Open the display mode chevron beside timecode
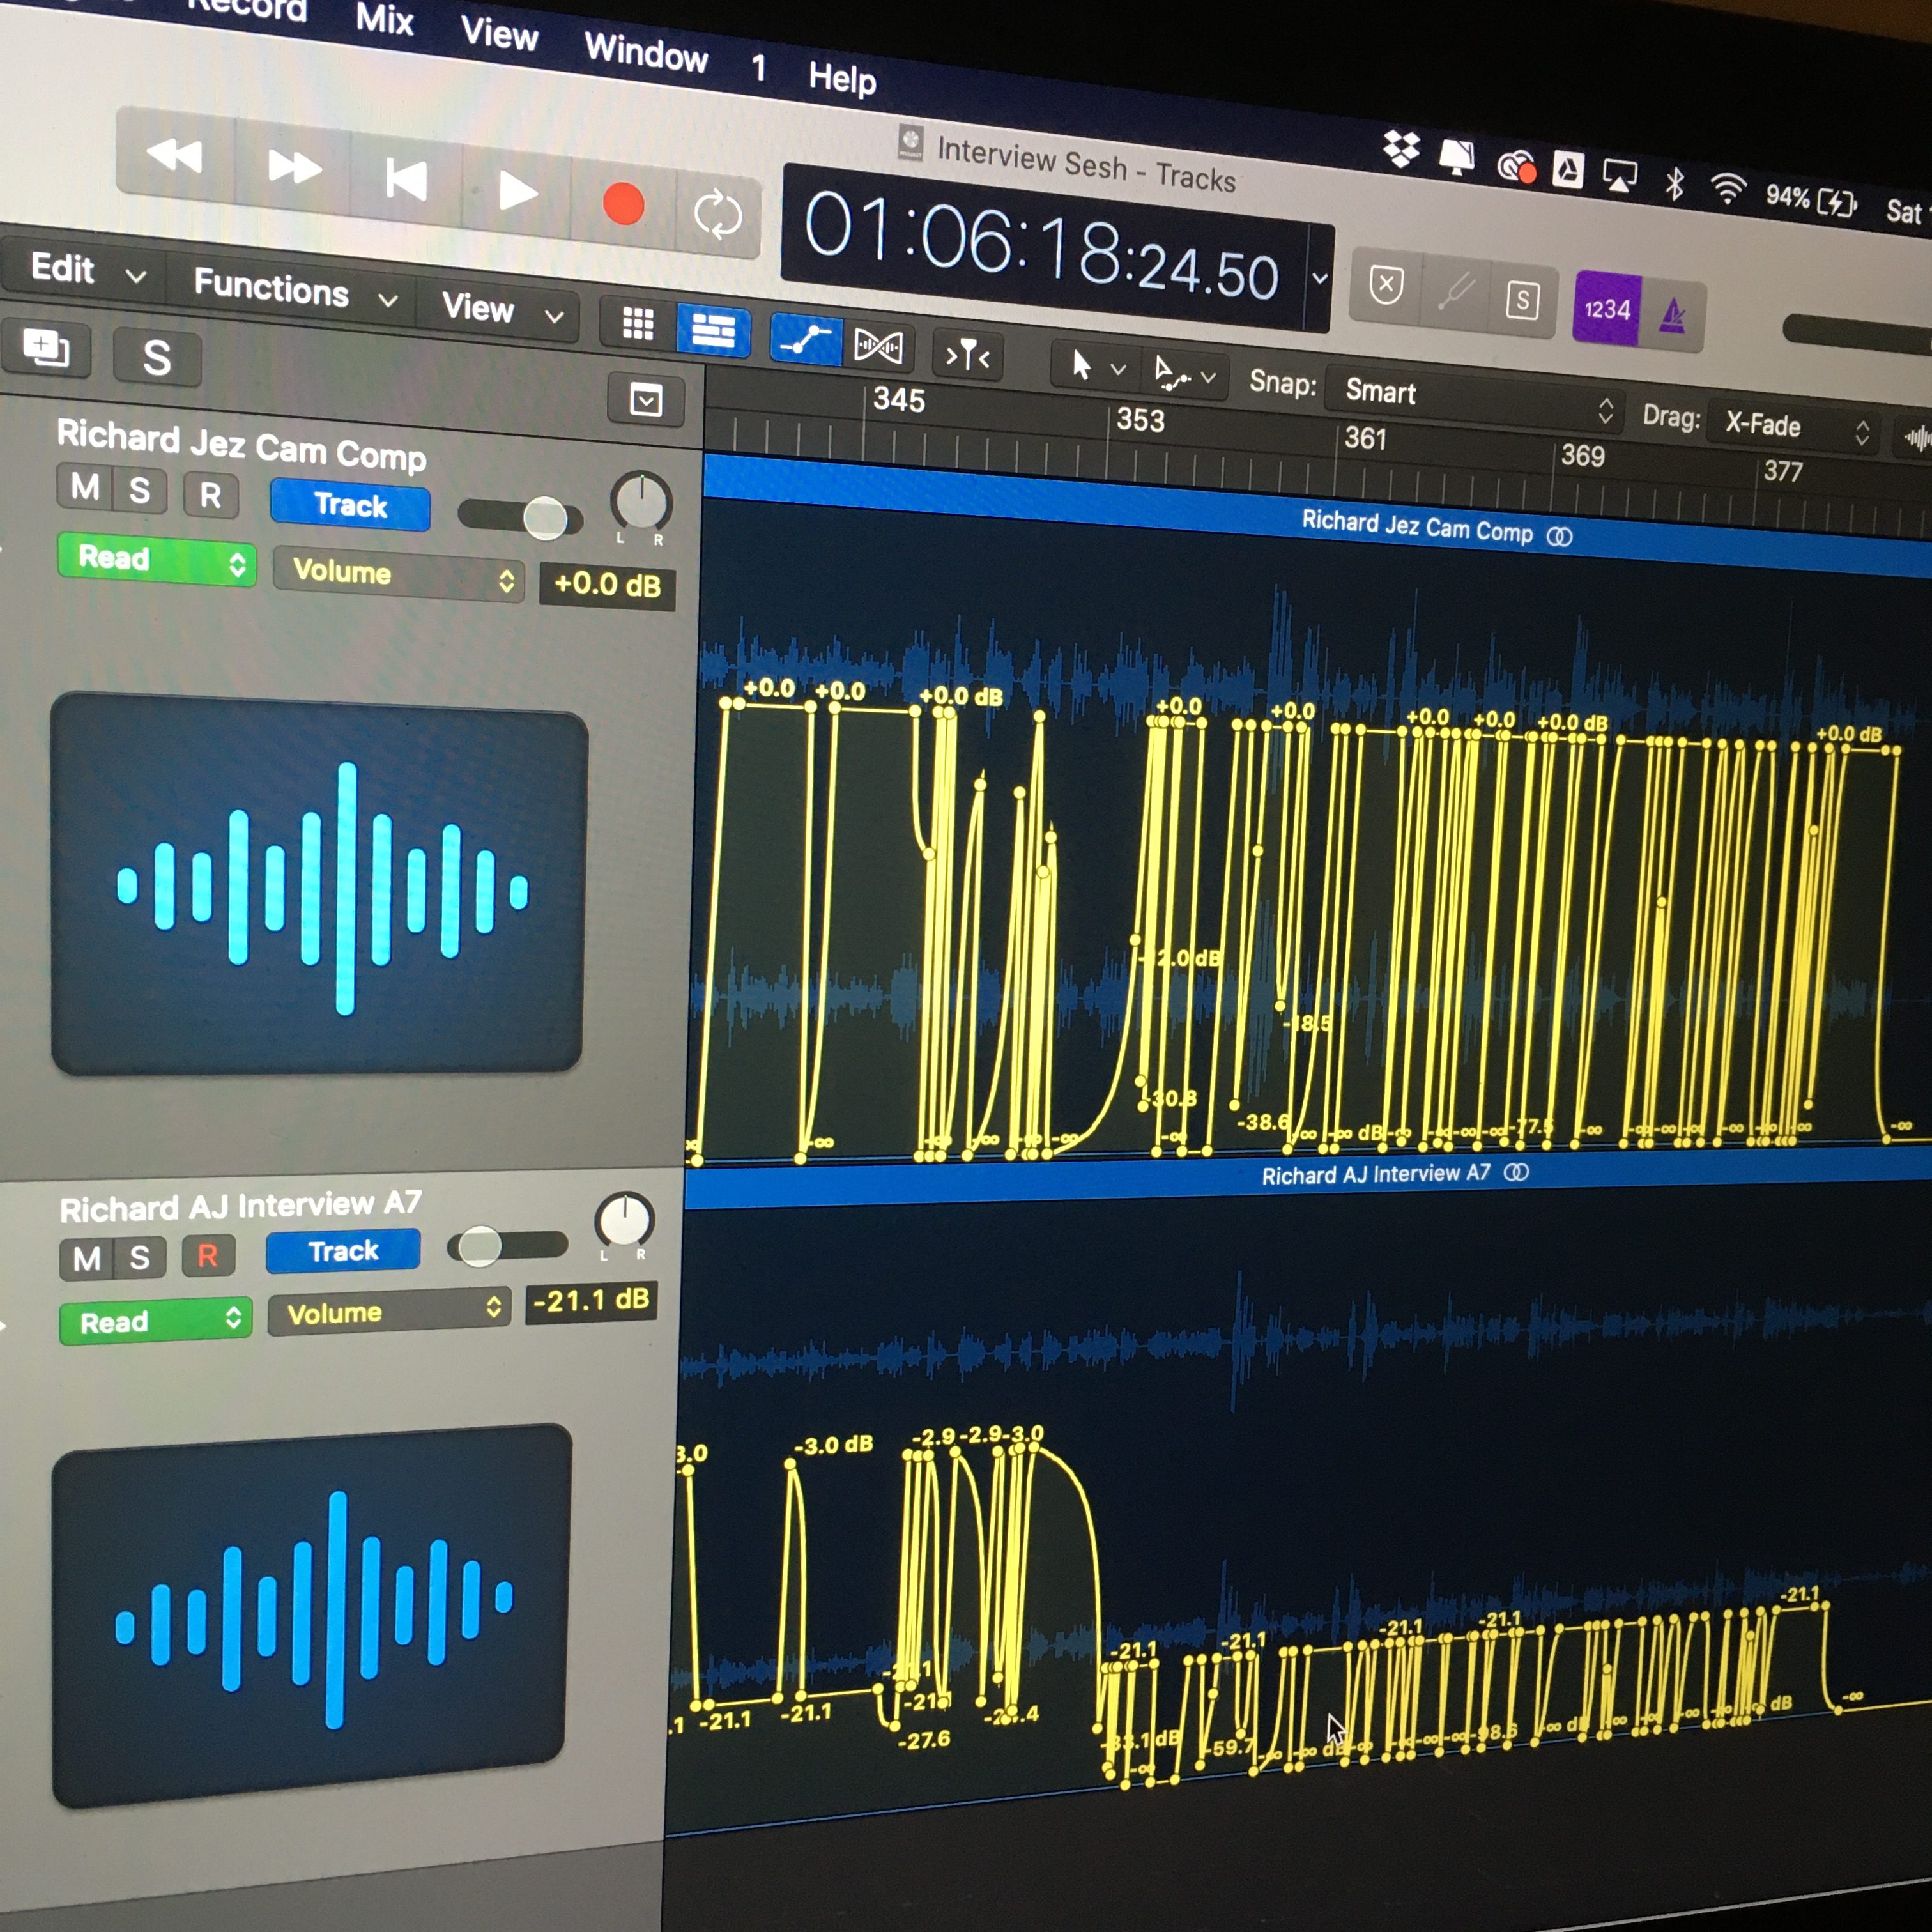Viewport: 1932px width, 1932px height. pyautogui.click(x=1320, y=279)
